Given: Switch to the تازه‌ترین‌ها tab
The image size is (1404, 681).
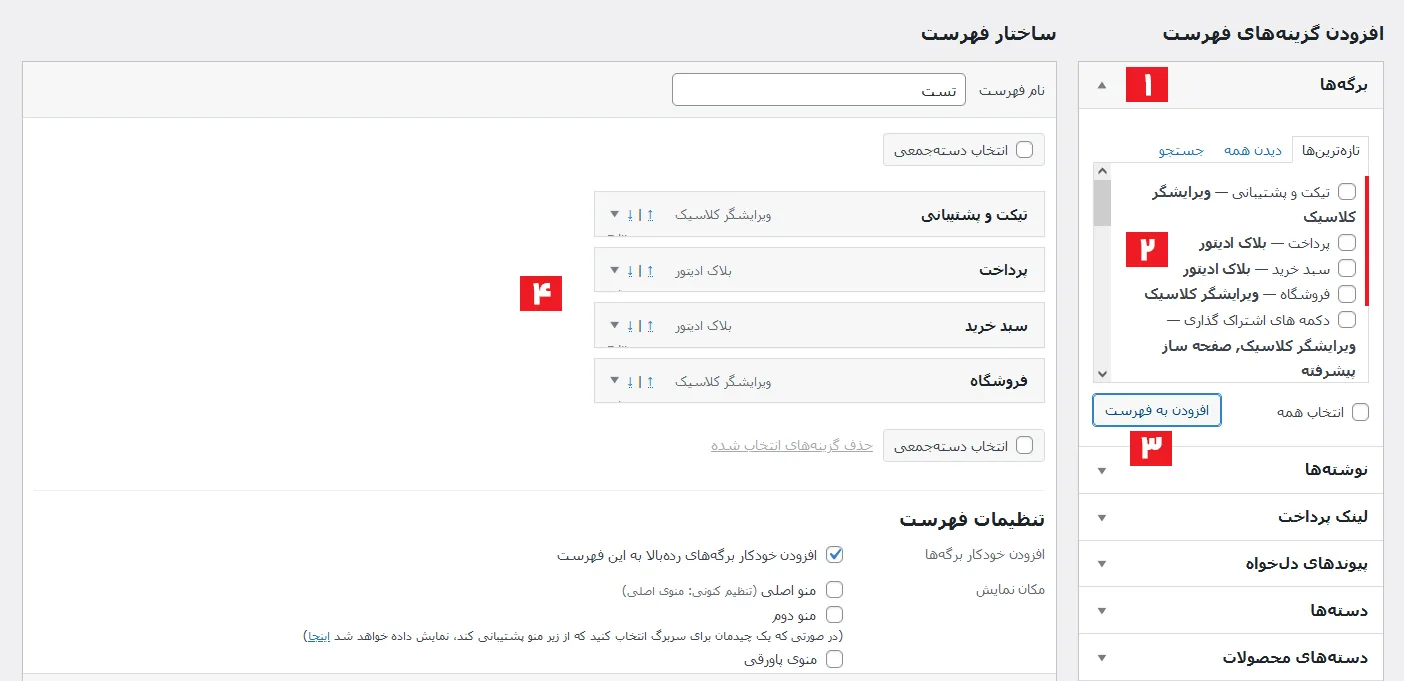Looking at the screenshot, I should tap(1331, 150).
